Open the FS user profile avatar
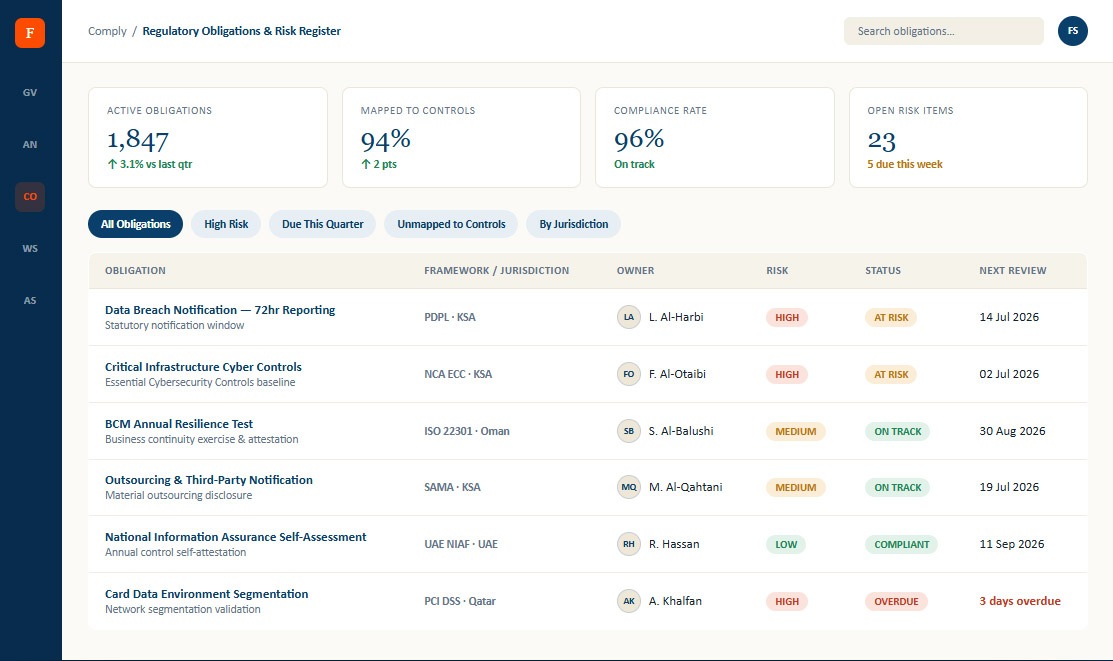Screen dimensions: 1113x661 coord(1073,31)
